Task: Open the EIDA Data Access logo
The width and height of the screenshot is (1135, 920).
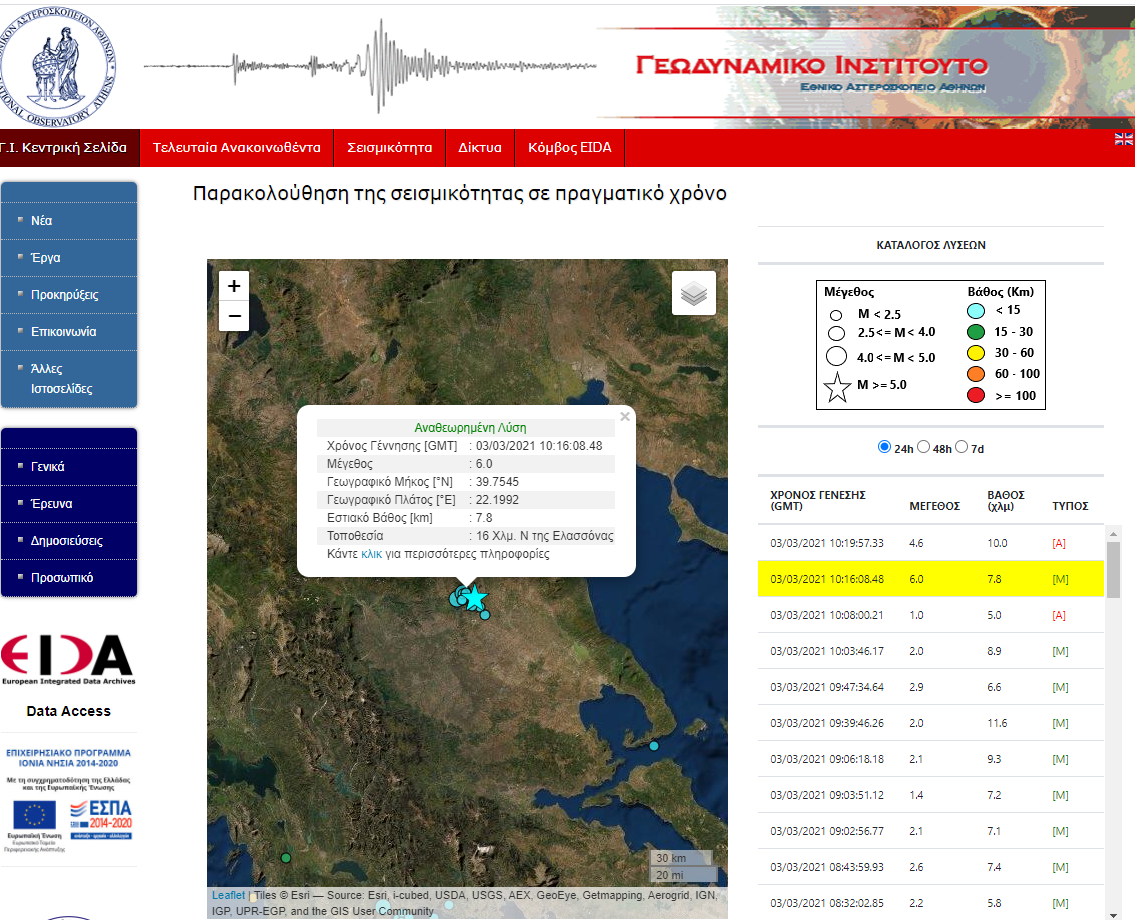Action: pos(67,659)
